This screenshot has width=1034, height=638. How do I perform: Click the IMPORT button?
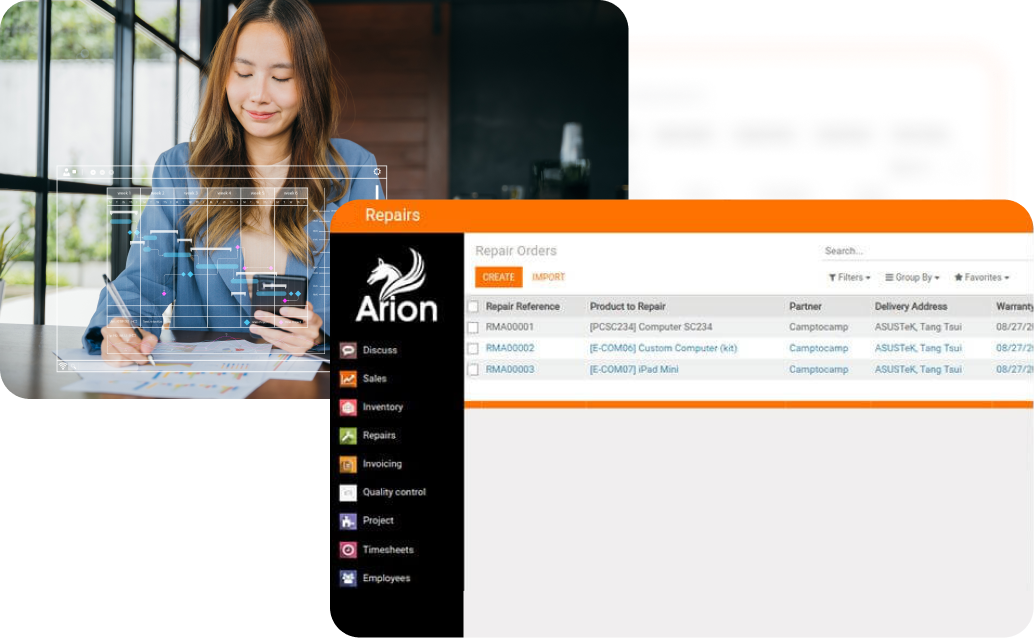pyautogui.click(x=549, y=277)
